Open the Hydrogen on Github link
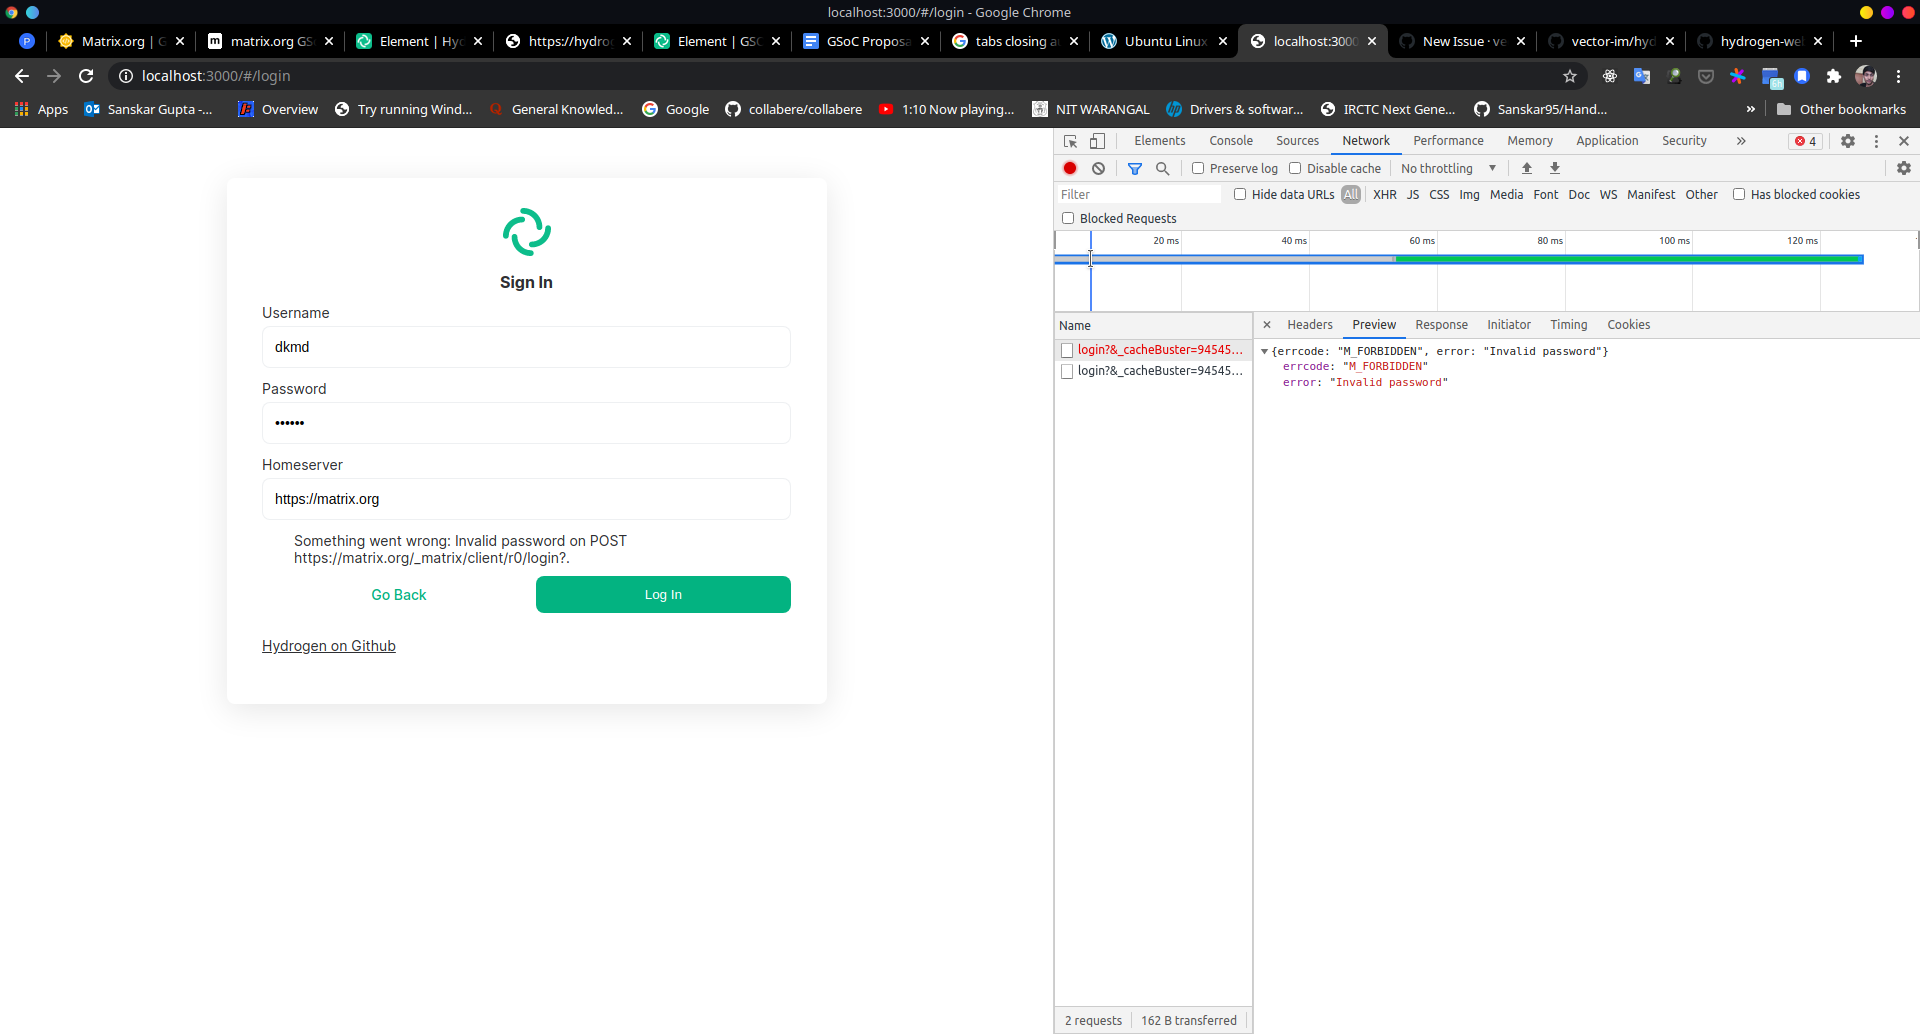This screenshot has width=1920, height=1034. tap(329, 646)
